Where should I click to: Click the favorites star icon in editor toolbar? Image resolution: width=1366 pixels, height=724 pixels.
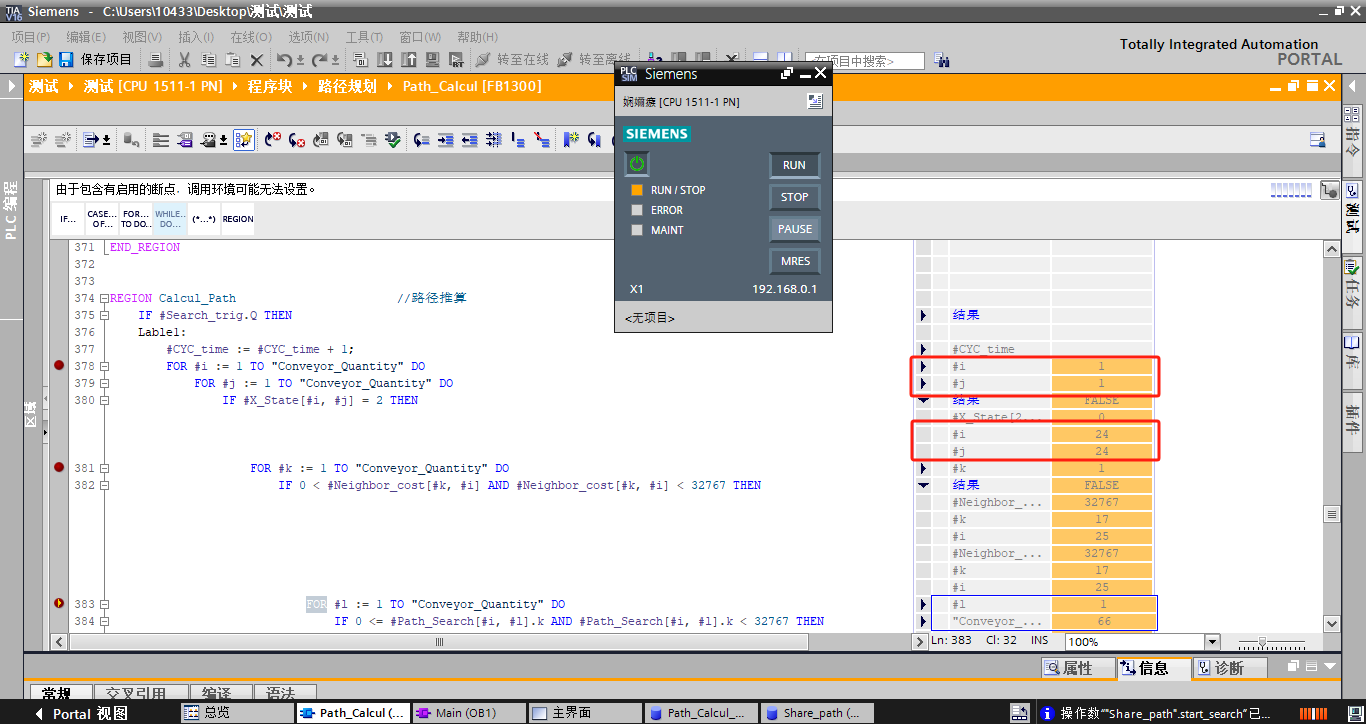tap(244, 140)
